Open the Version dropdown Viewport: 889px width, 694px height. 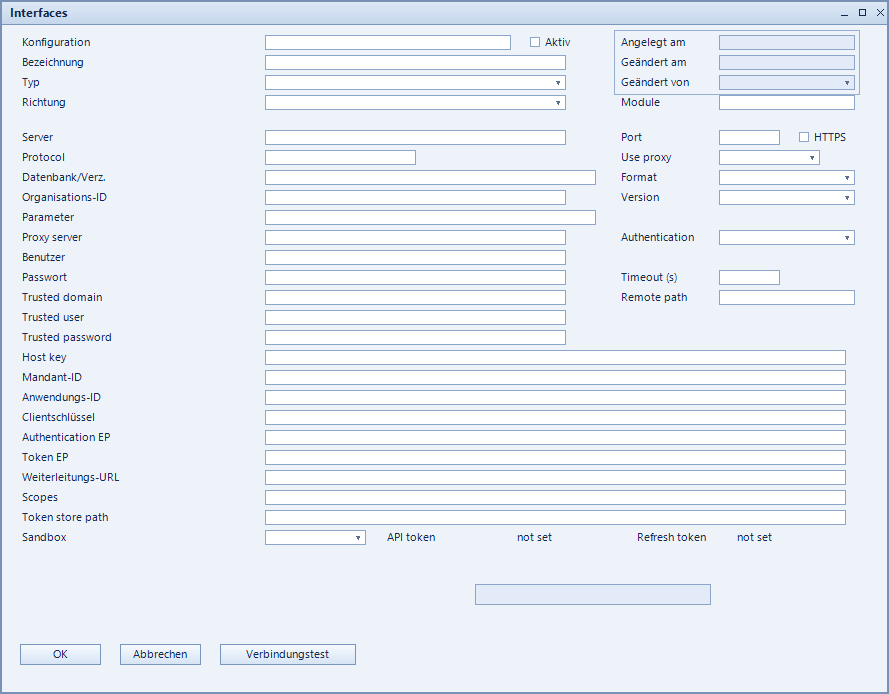786,197
